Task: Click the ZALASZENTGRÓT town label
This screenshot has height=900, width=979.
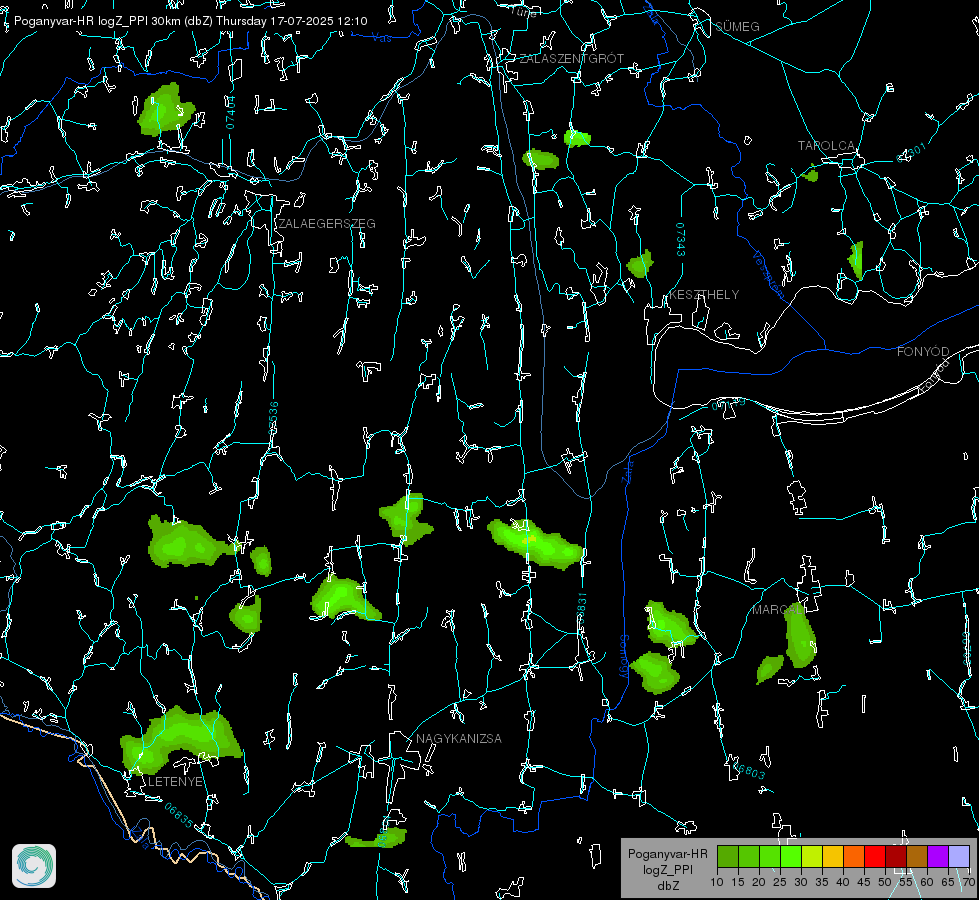Action: tap(572, 59)
